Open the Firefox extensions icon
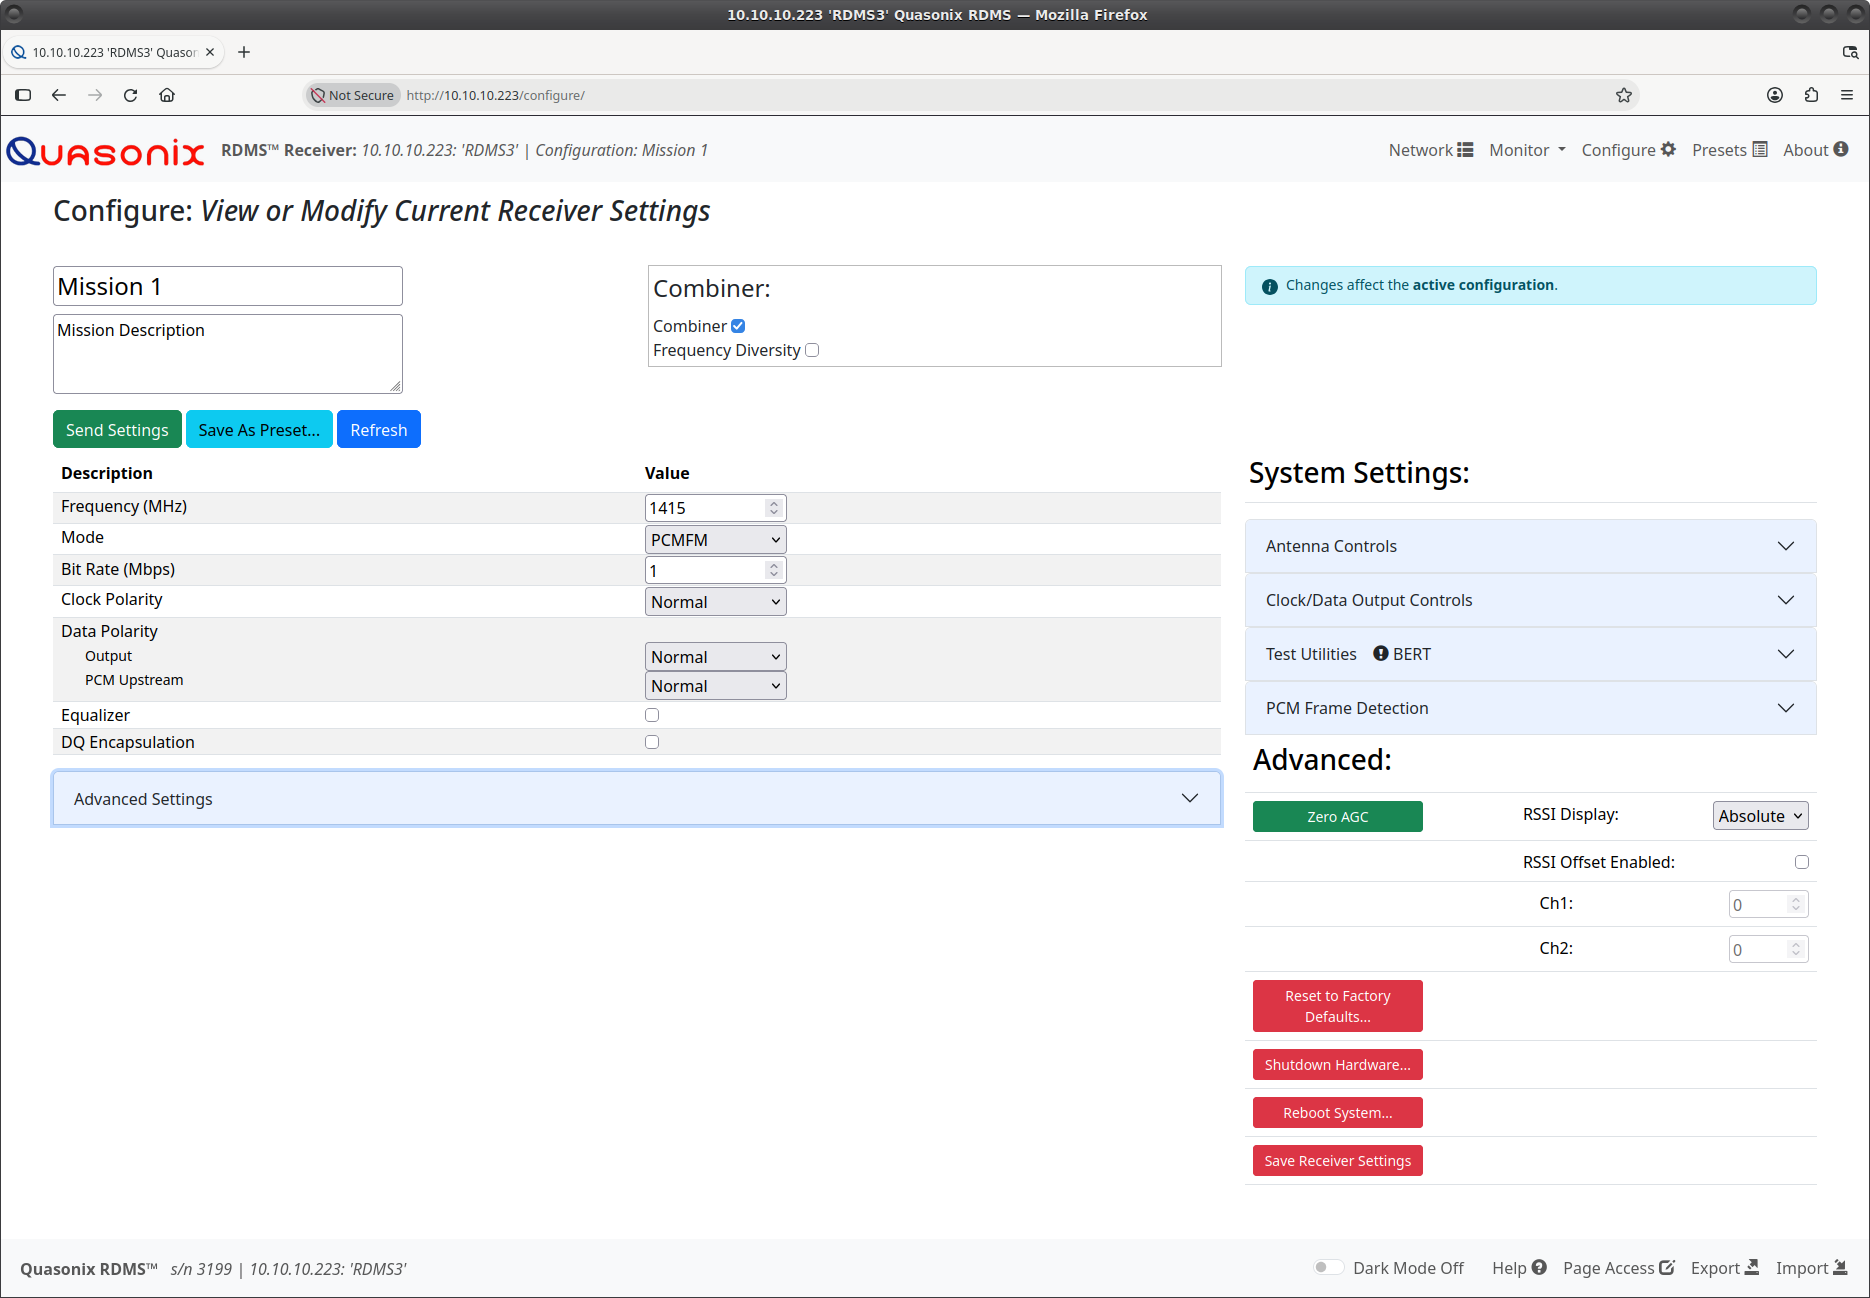The image size is (1870, 1298). click(1811, 95)
